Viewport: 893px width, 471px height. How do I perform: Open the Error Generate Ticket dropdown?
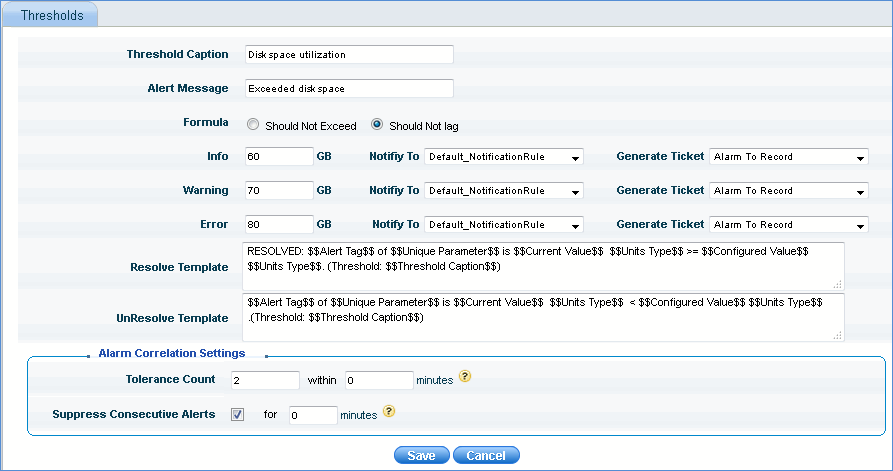pos(788,225)
